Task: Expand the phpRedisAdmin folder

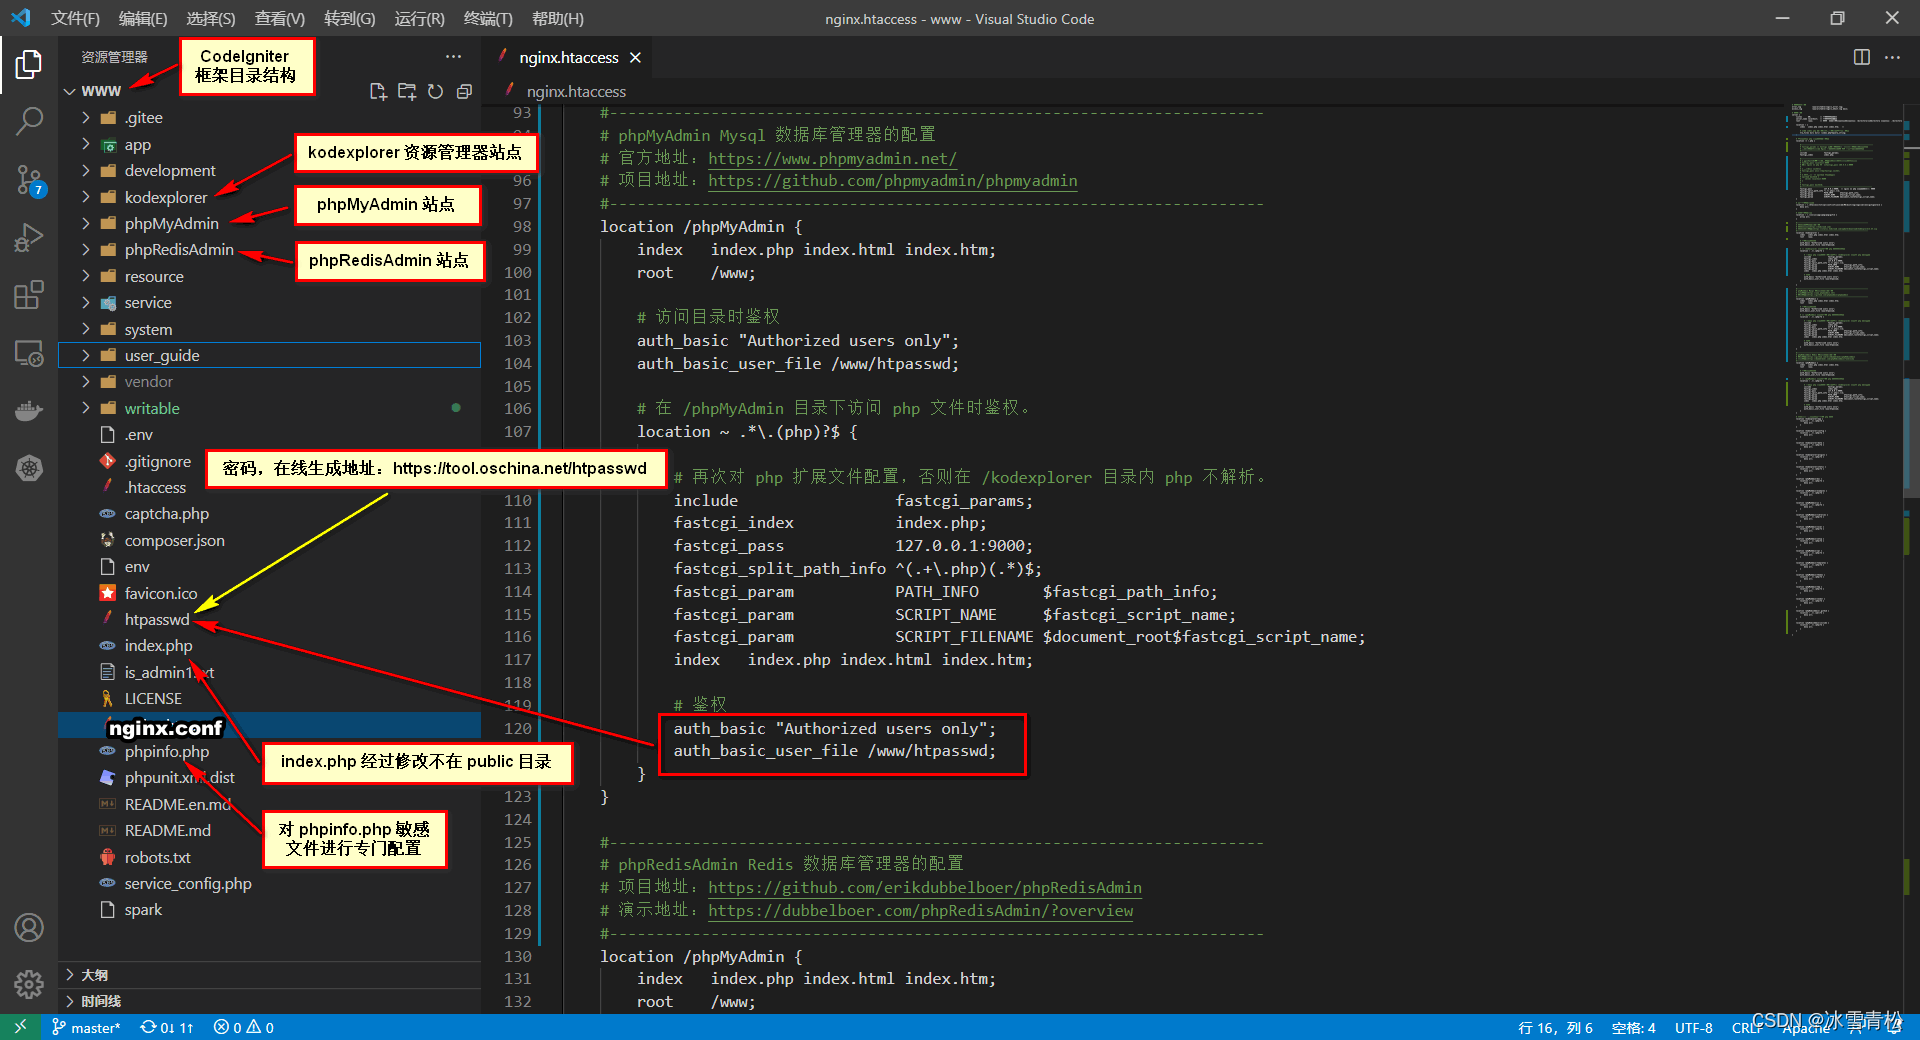Action: [x=86, y=249]
